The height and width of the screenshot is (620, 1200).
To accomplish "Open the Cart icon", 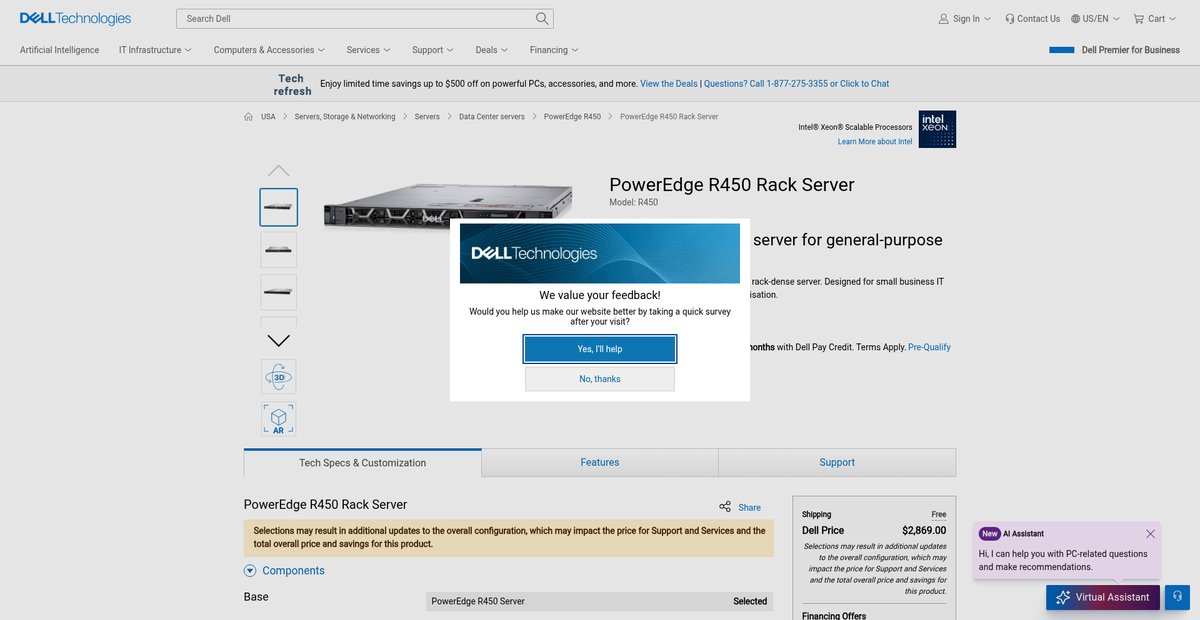I will pyautogui.click(x=1138, y=18).
